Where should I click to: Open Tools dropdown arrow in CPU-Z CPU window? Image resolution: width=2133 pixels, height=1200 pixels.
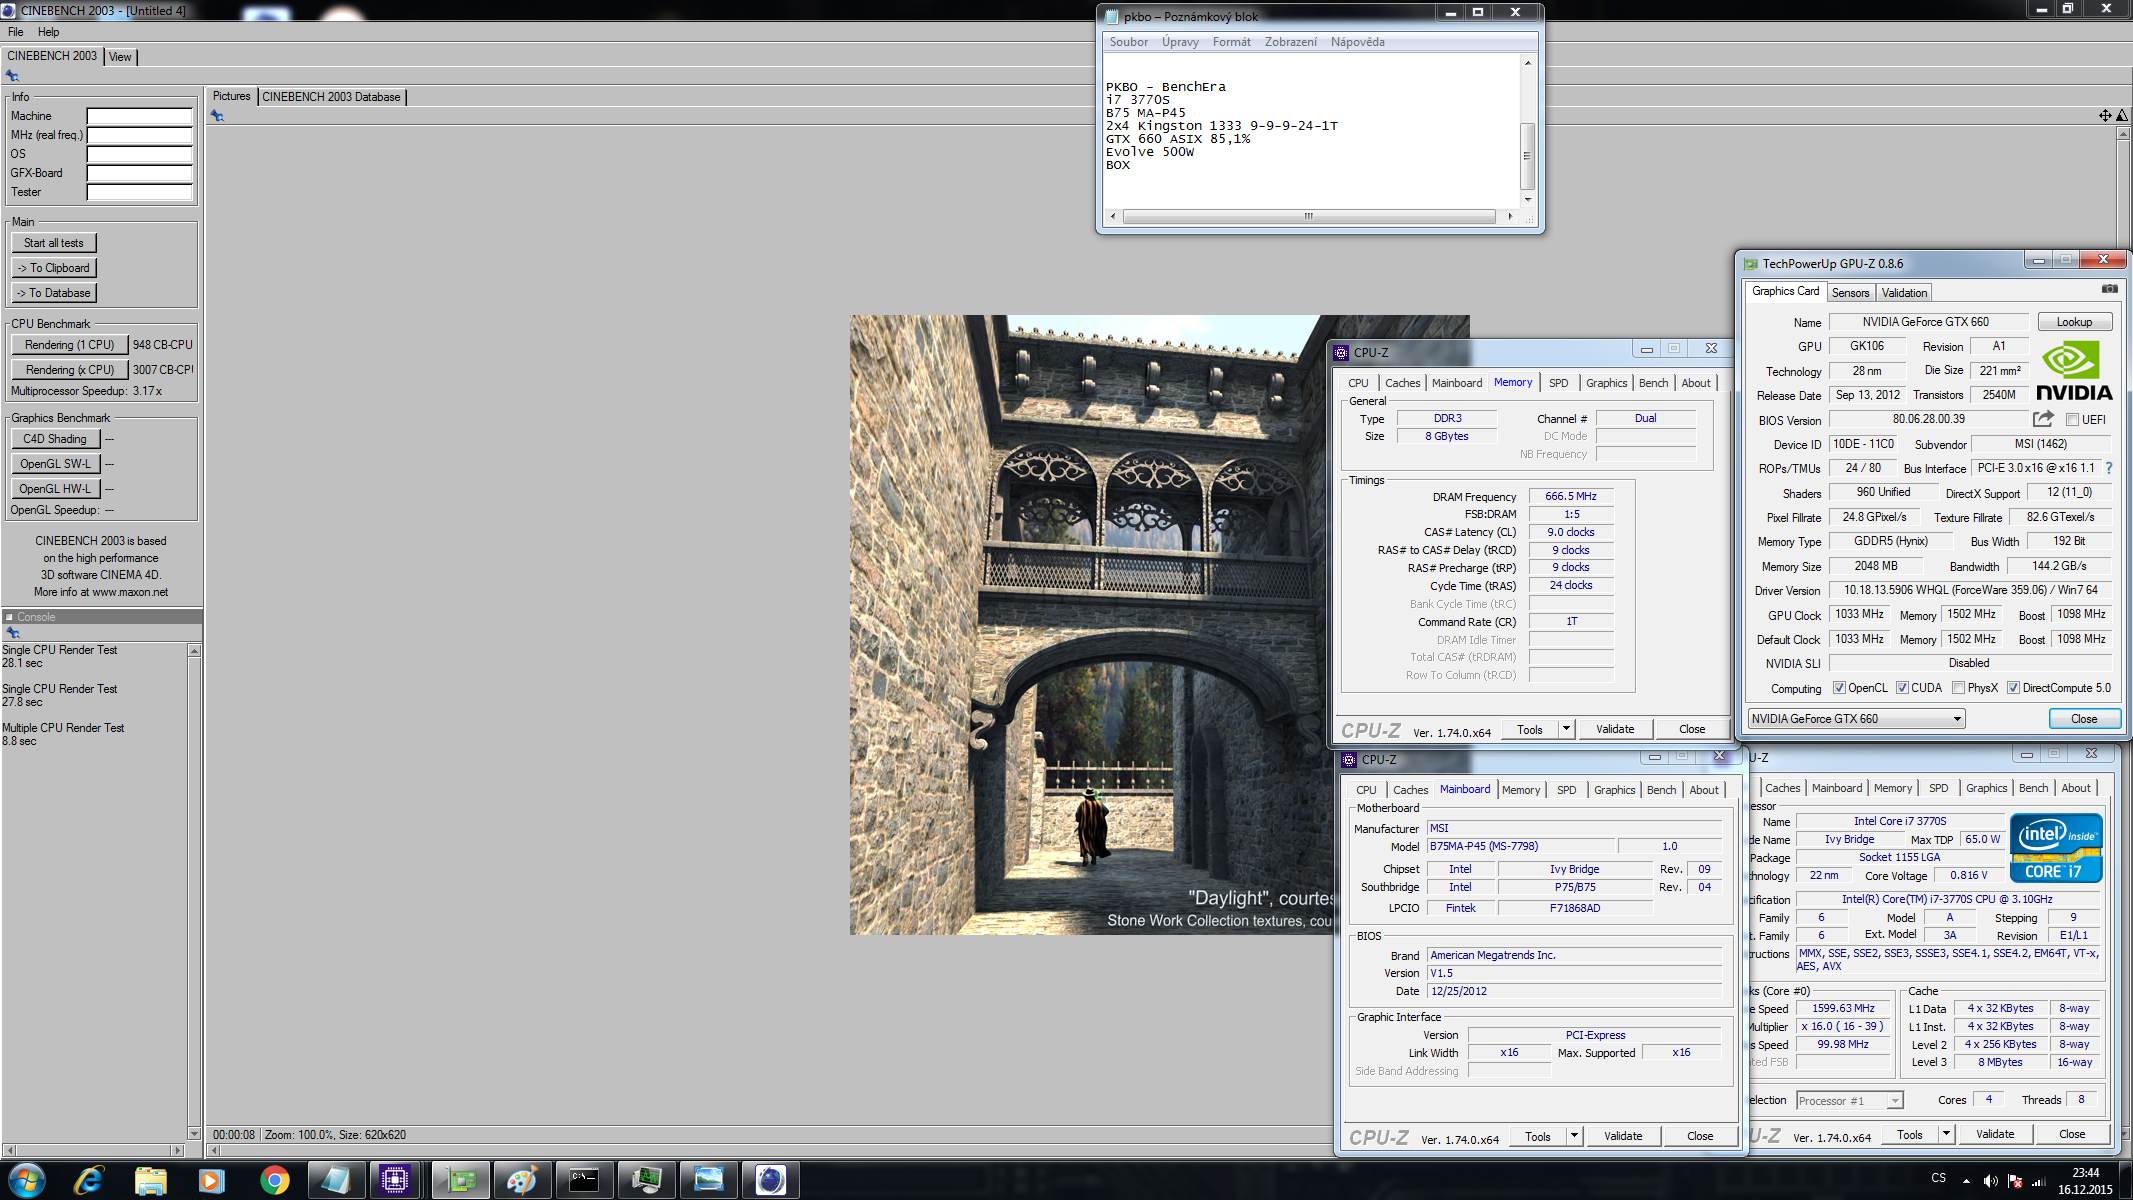pos(1947,1134)
